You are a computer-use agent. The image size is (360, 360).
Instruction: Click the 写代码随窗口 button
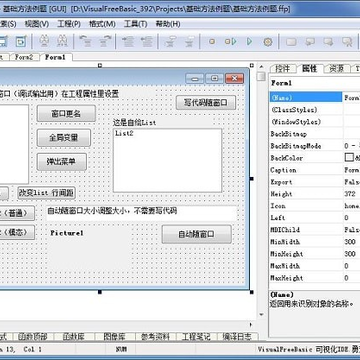206,103
